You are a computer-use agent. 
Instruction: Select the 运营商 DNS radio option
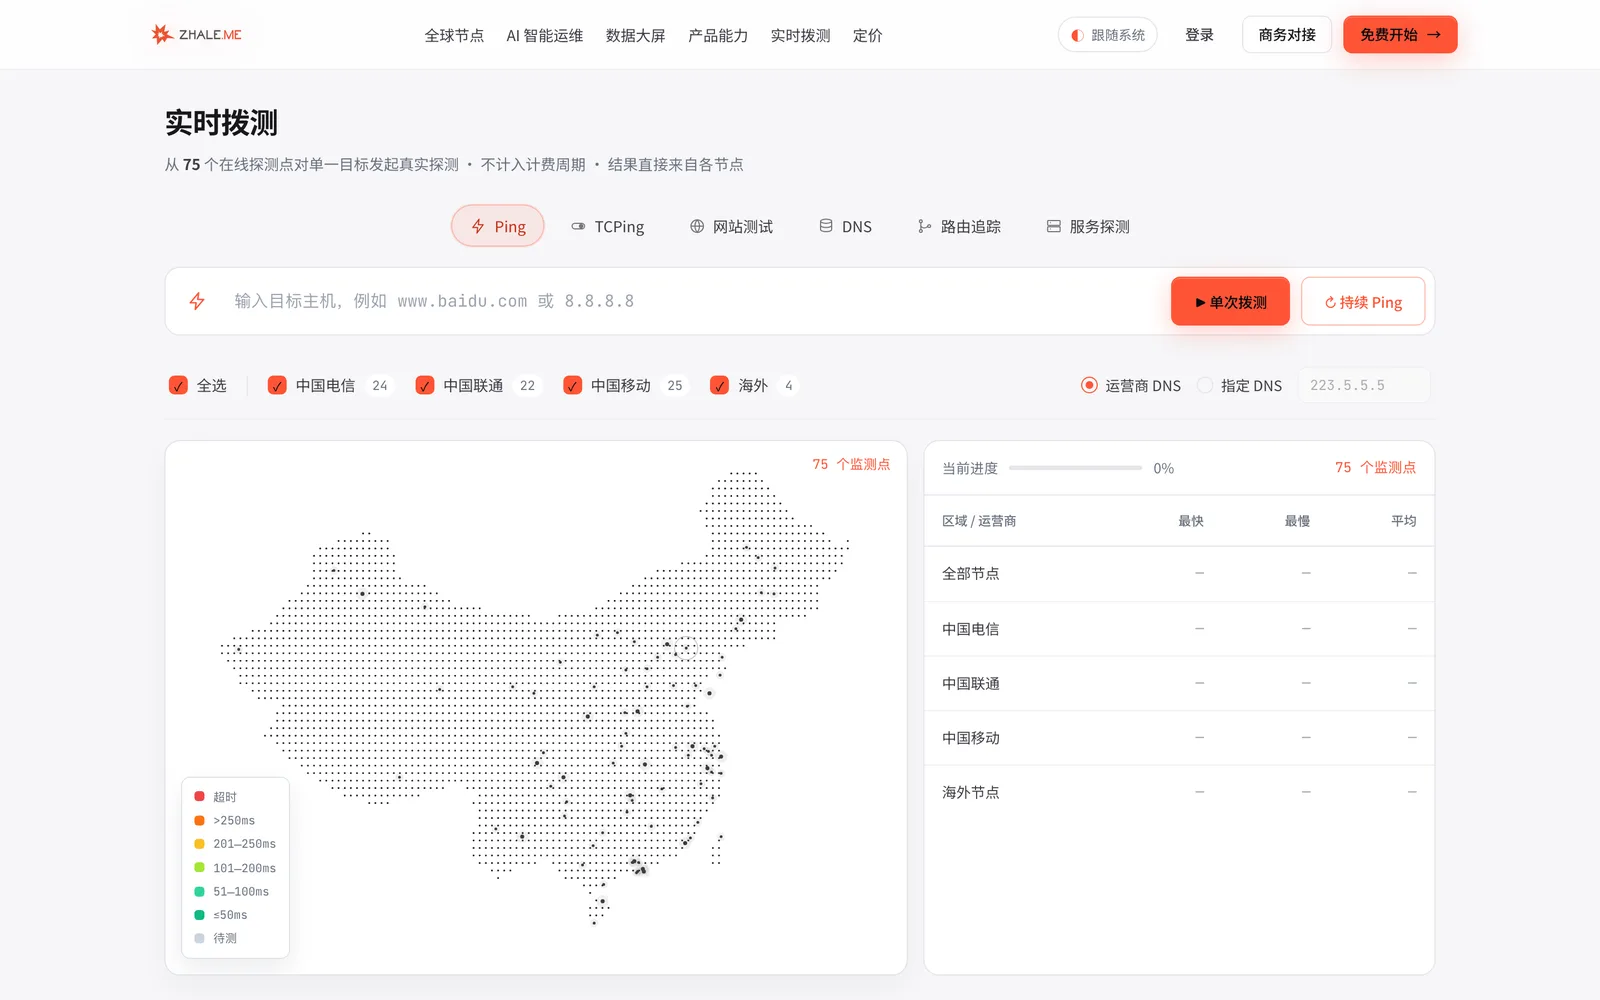pos(1089,385)
